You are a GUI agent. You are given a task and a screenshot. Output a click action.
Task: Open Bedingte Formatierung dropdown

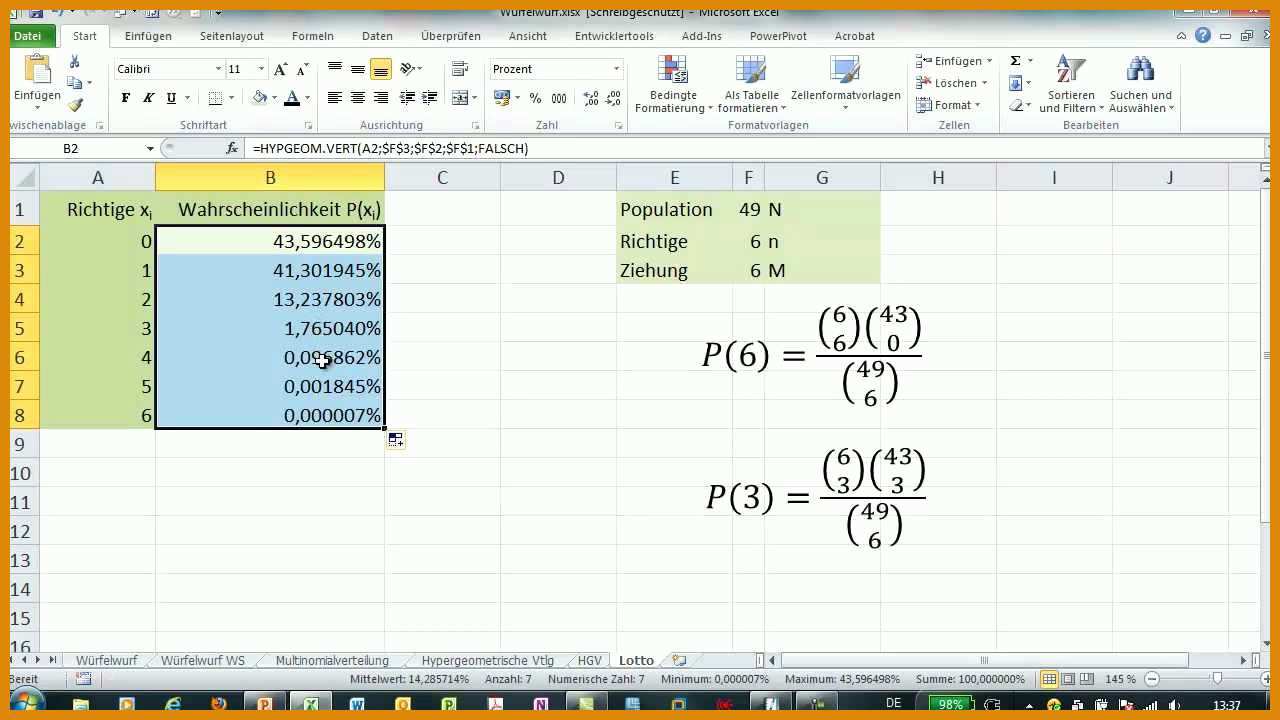tap(674, 84)
